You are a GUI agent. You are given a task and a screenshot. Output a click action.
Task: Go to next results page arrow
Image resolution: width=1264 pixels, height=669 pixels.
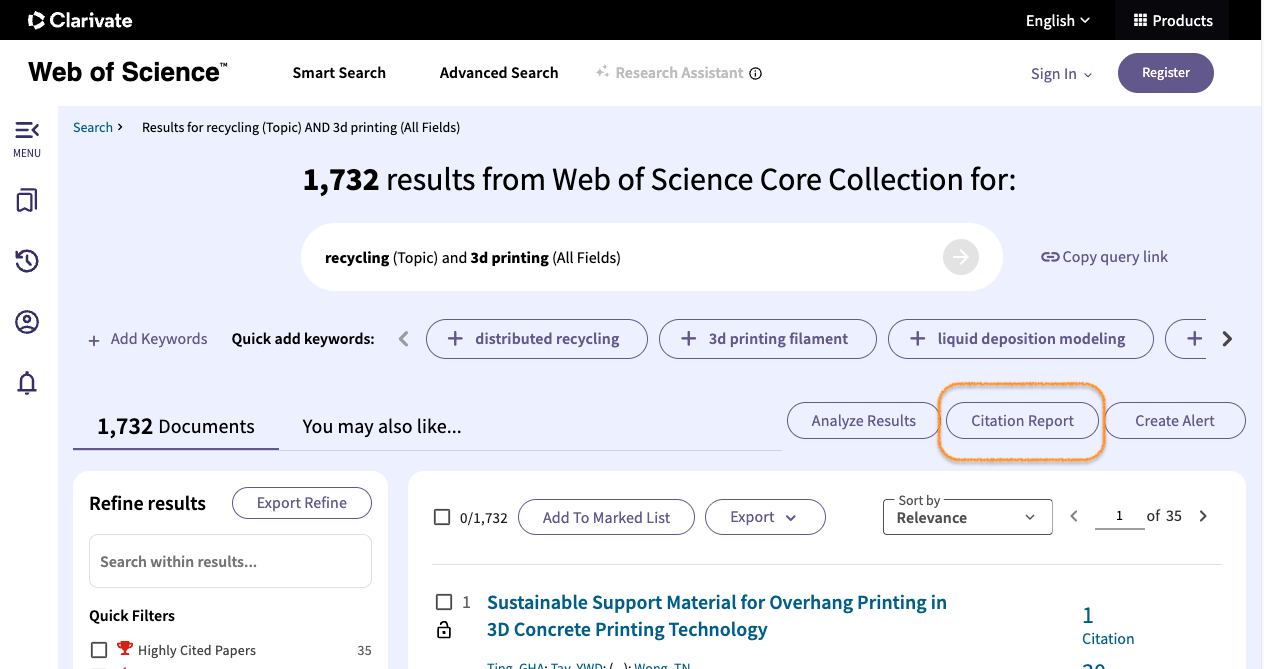[1203, 516]
